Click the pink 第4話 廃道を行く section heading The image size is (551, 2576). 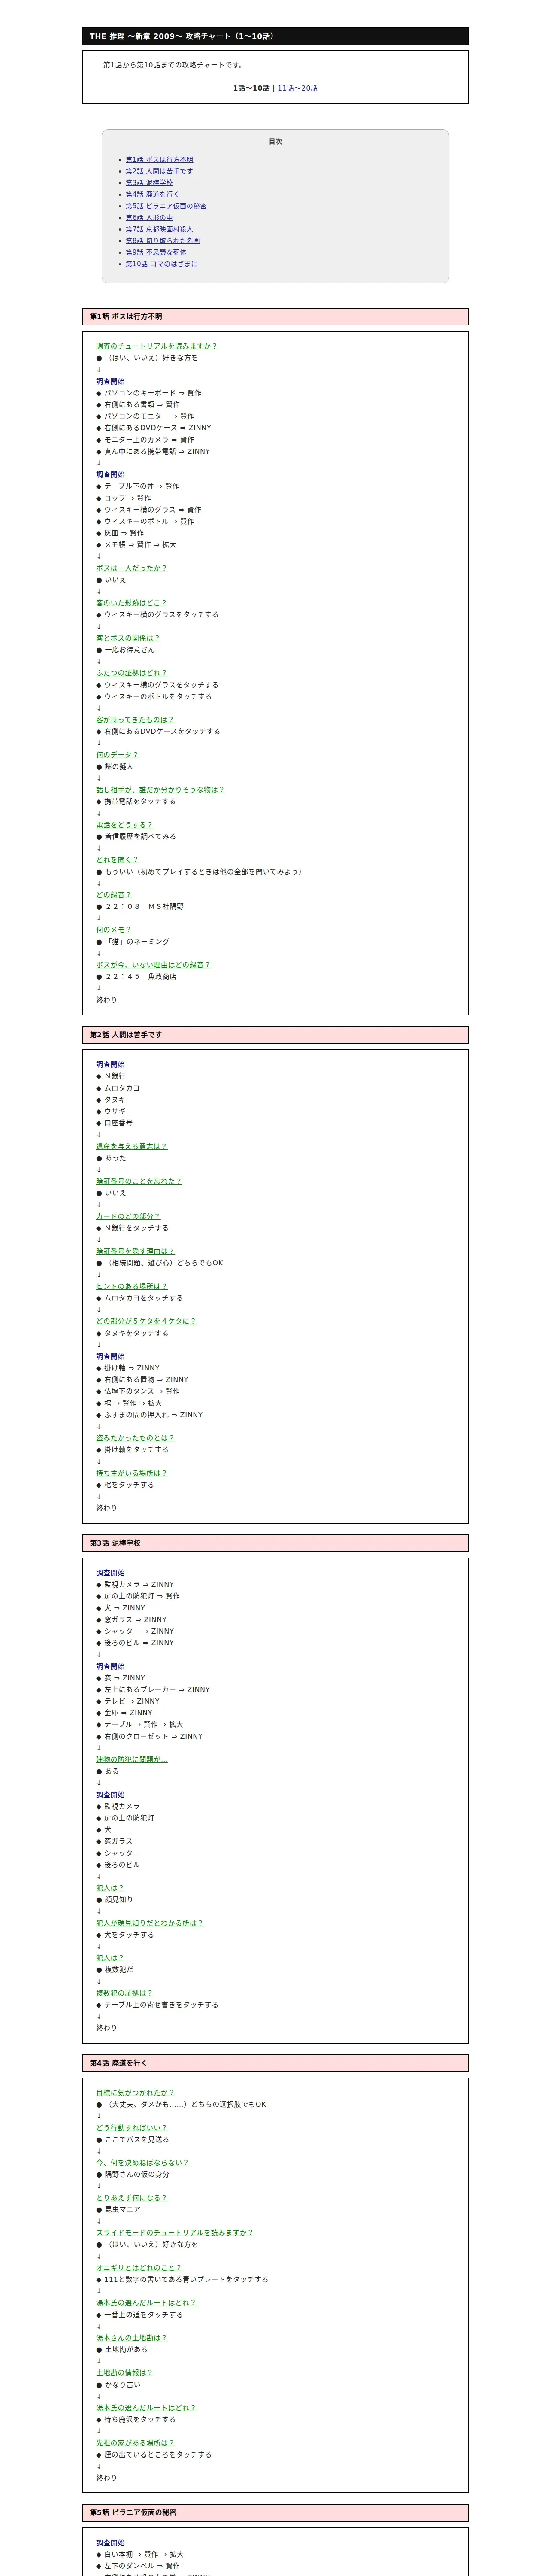coord(275,2063)
